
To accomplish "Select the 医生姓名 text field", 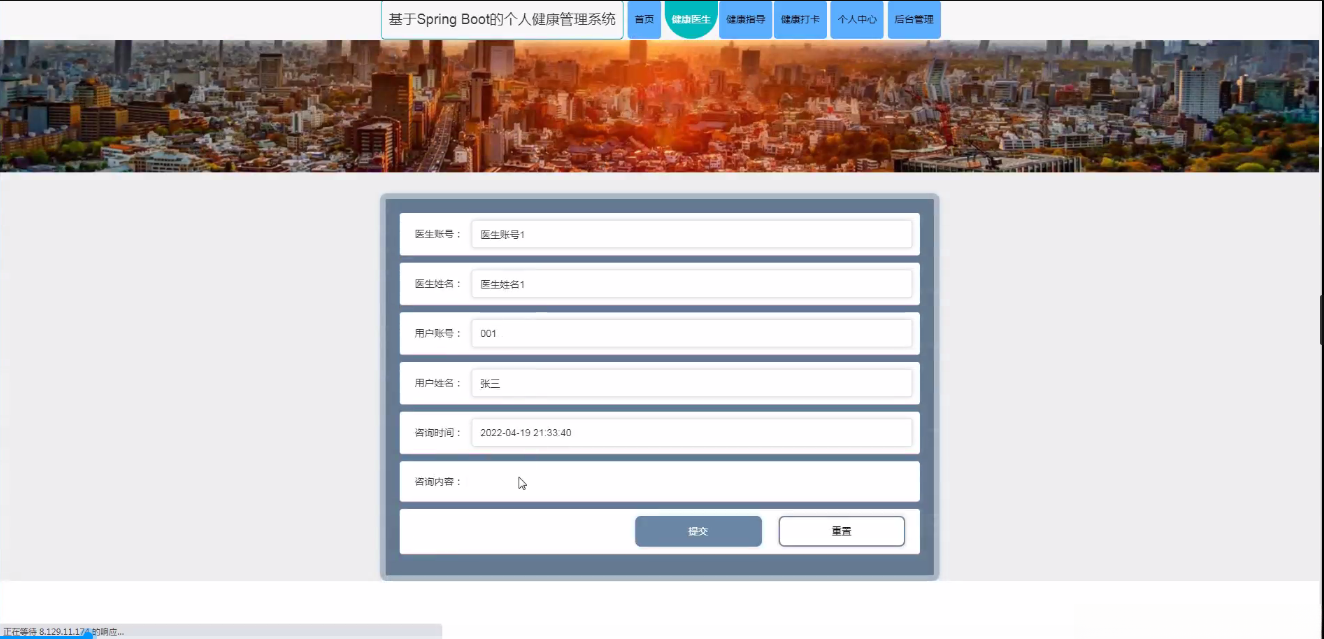I will click(692, 283).
